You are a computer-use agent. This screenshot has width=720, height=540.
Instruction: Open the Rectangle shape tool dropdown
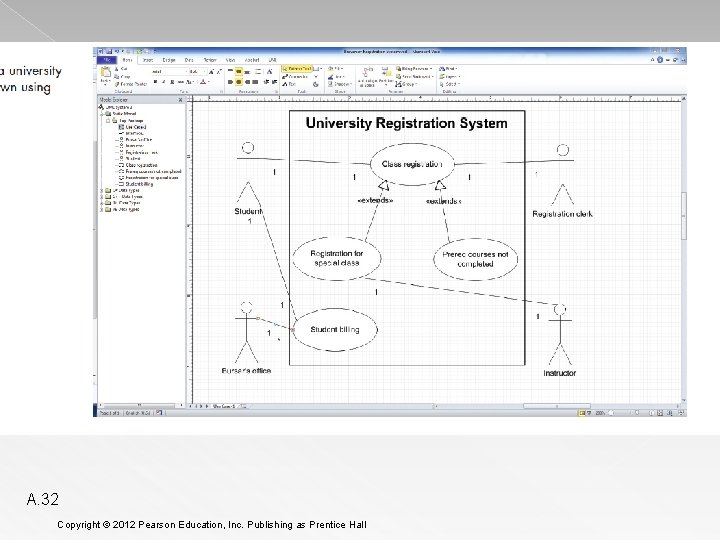(321, 68)
